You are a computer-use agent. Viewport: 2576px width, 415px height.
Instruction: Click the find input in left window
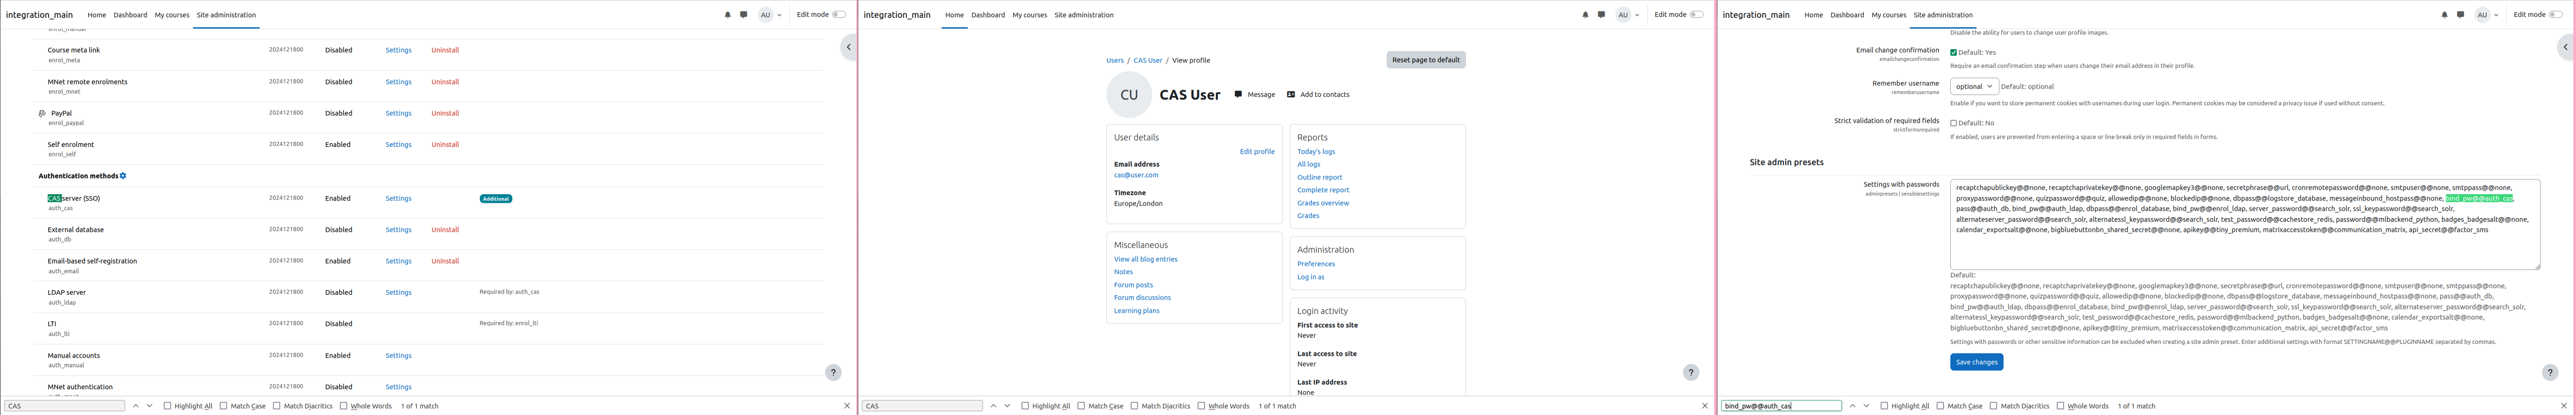pyautogui.click(x=65, y=406)
